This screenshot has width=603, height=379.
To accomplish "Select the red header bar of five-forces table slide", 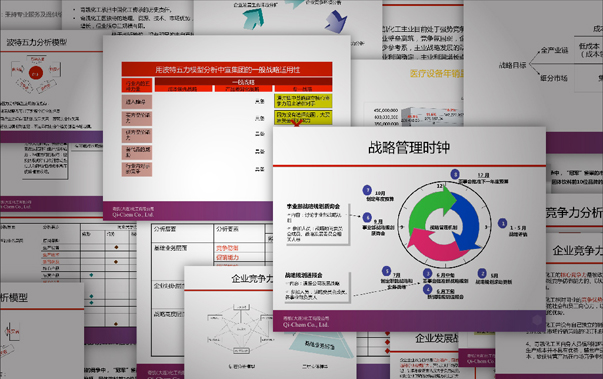I will pyautogui.click(x=227, y=69).
